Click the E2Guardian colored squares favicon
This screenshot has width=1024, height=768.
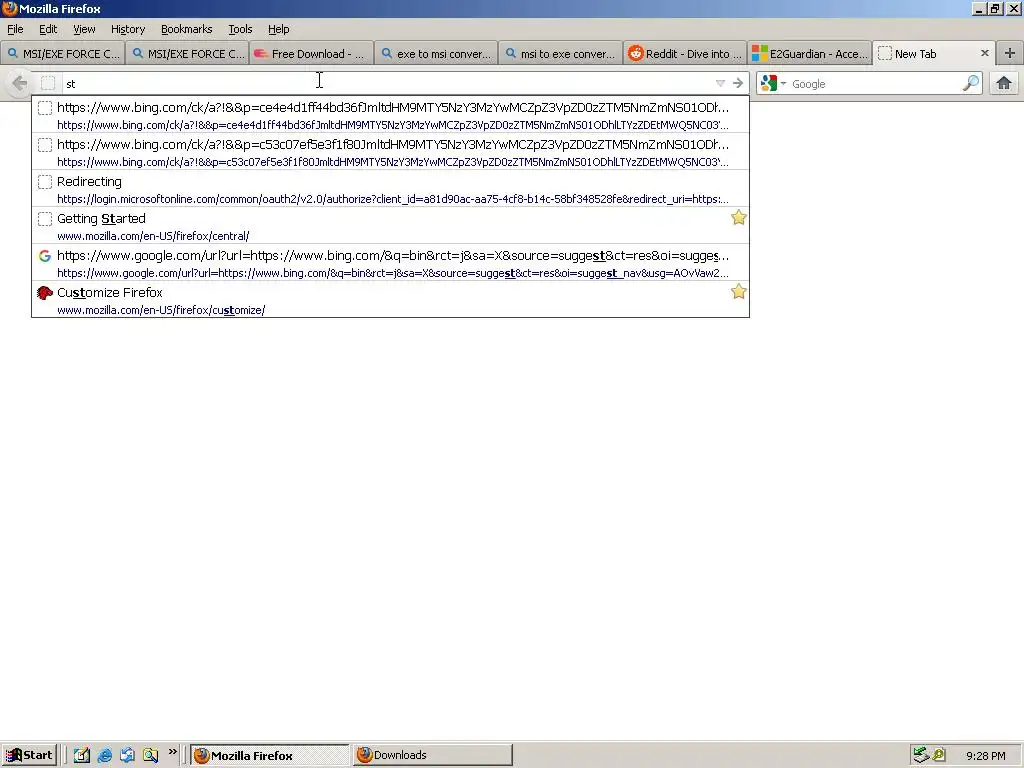(760, 54)
